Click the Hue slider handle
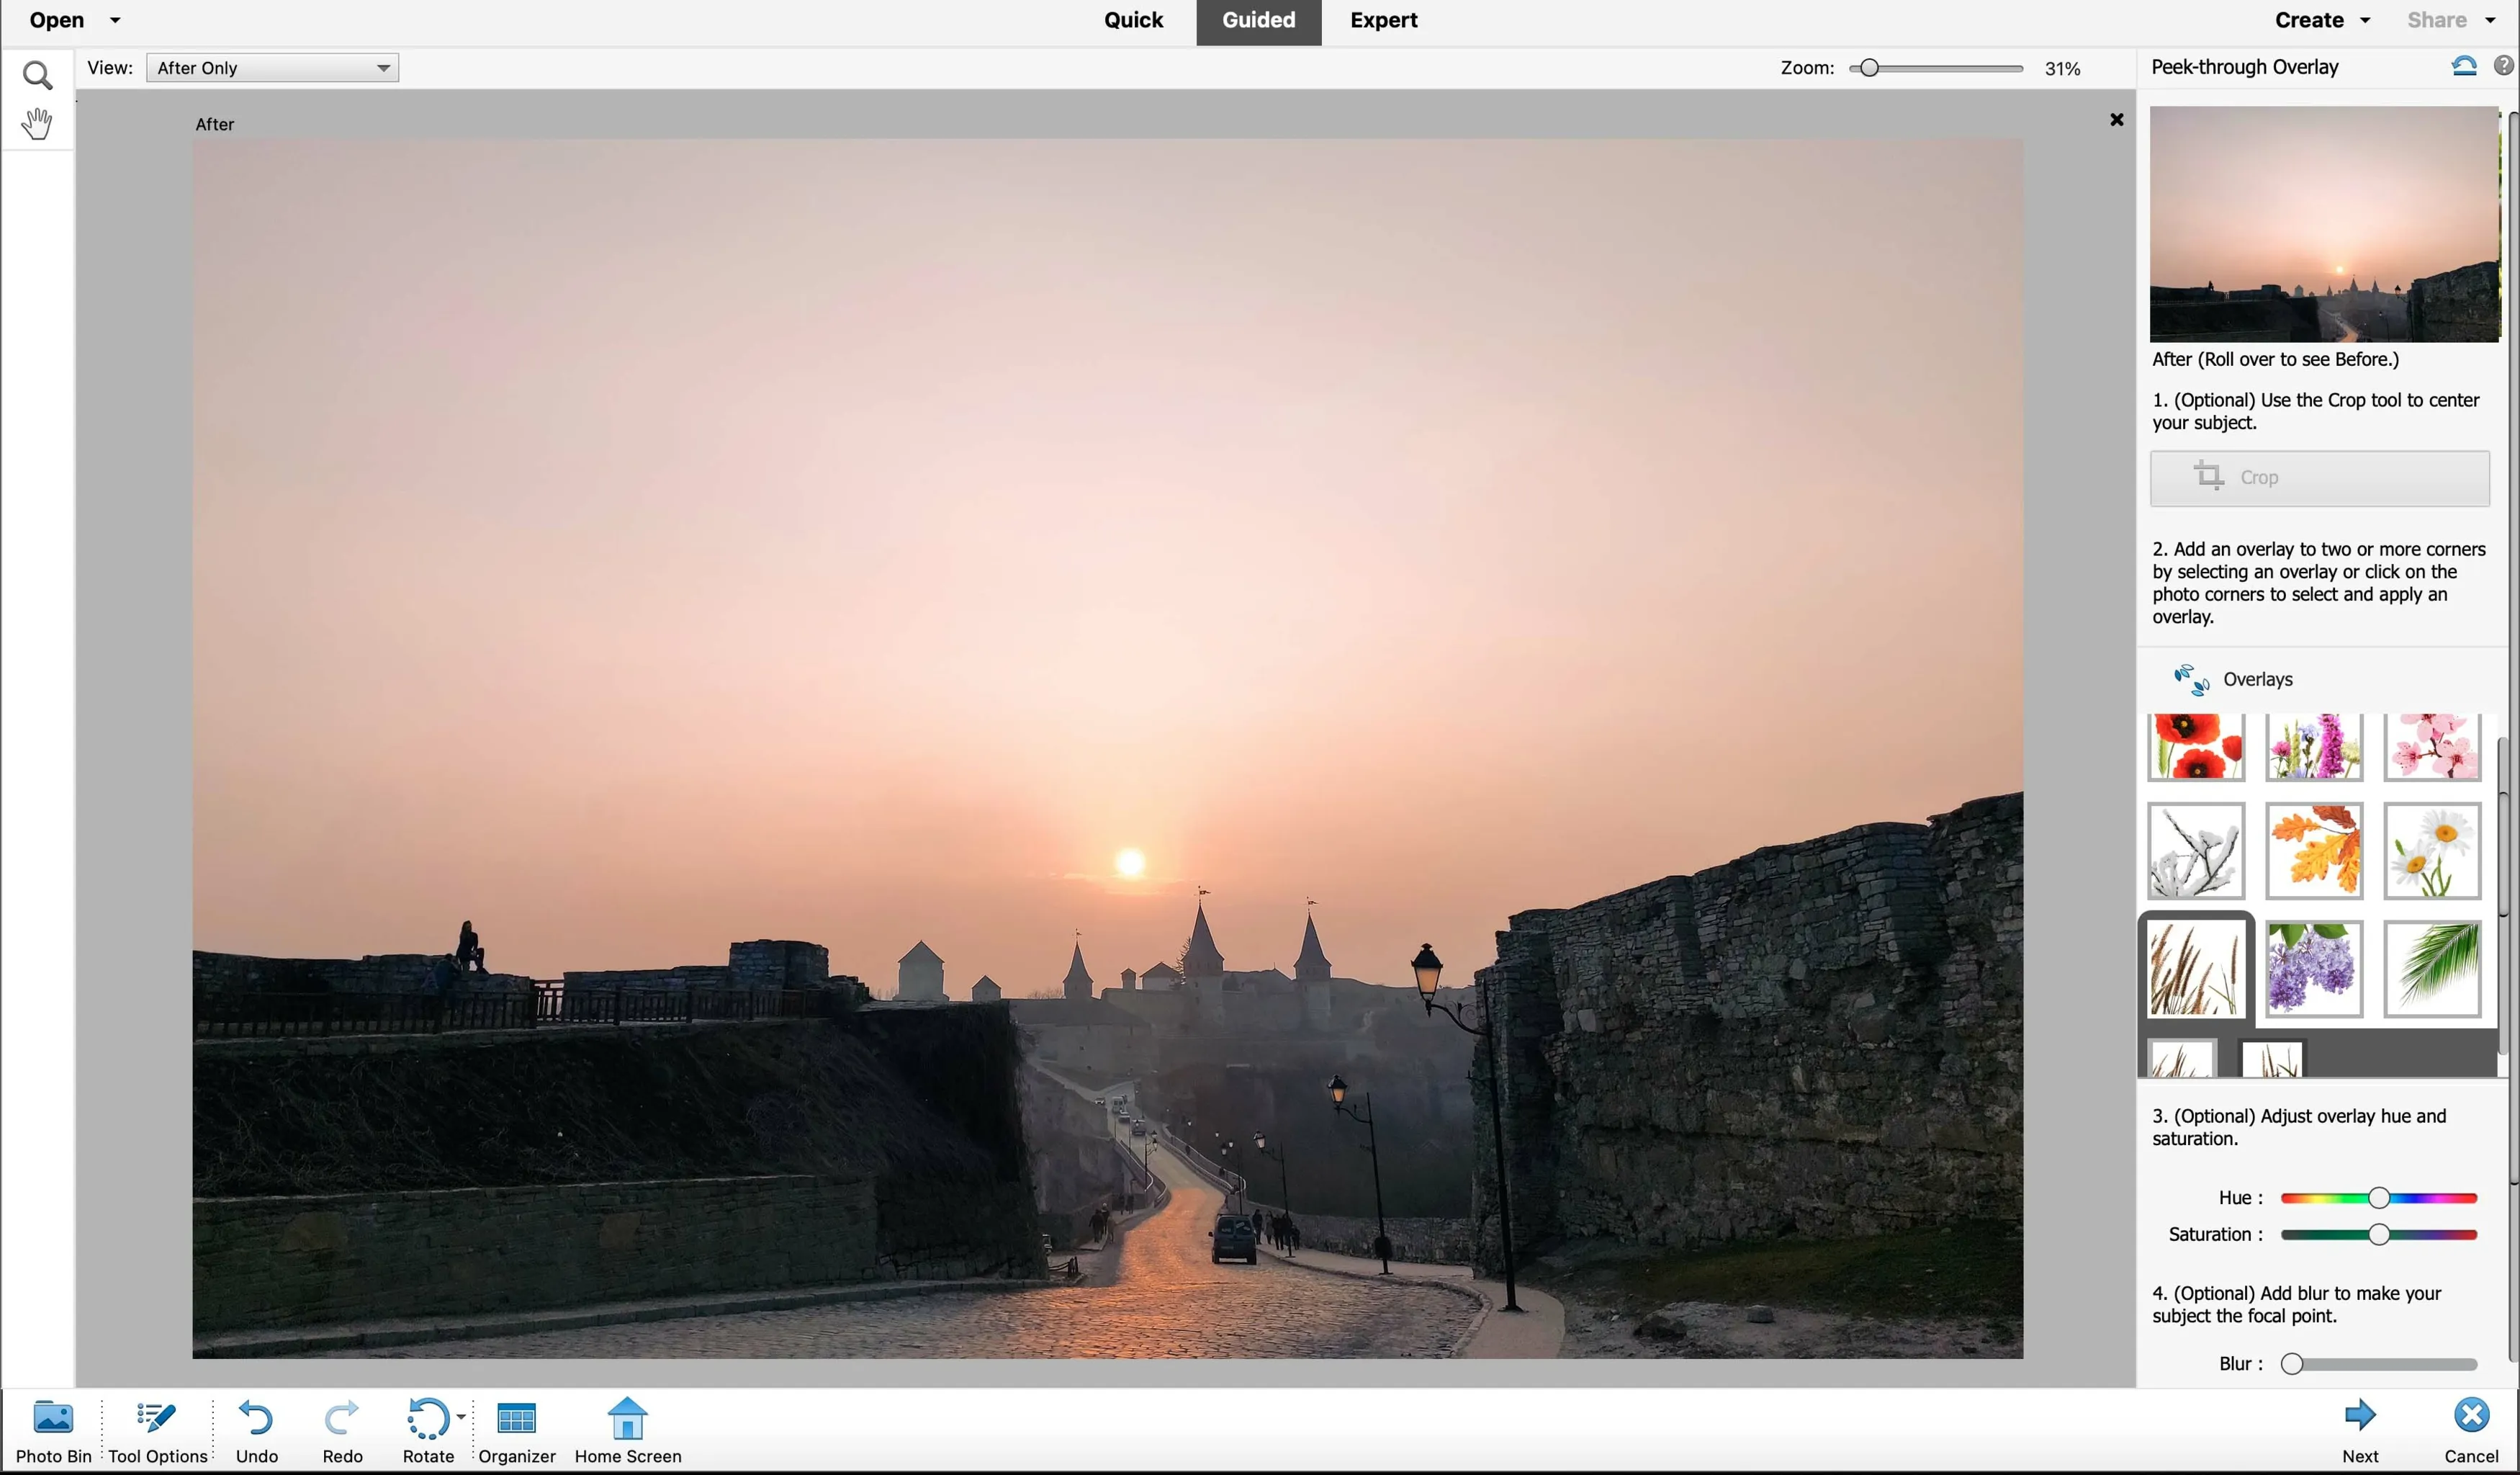 pyautogui.click(x=2379, y=1198)
